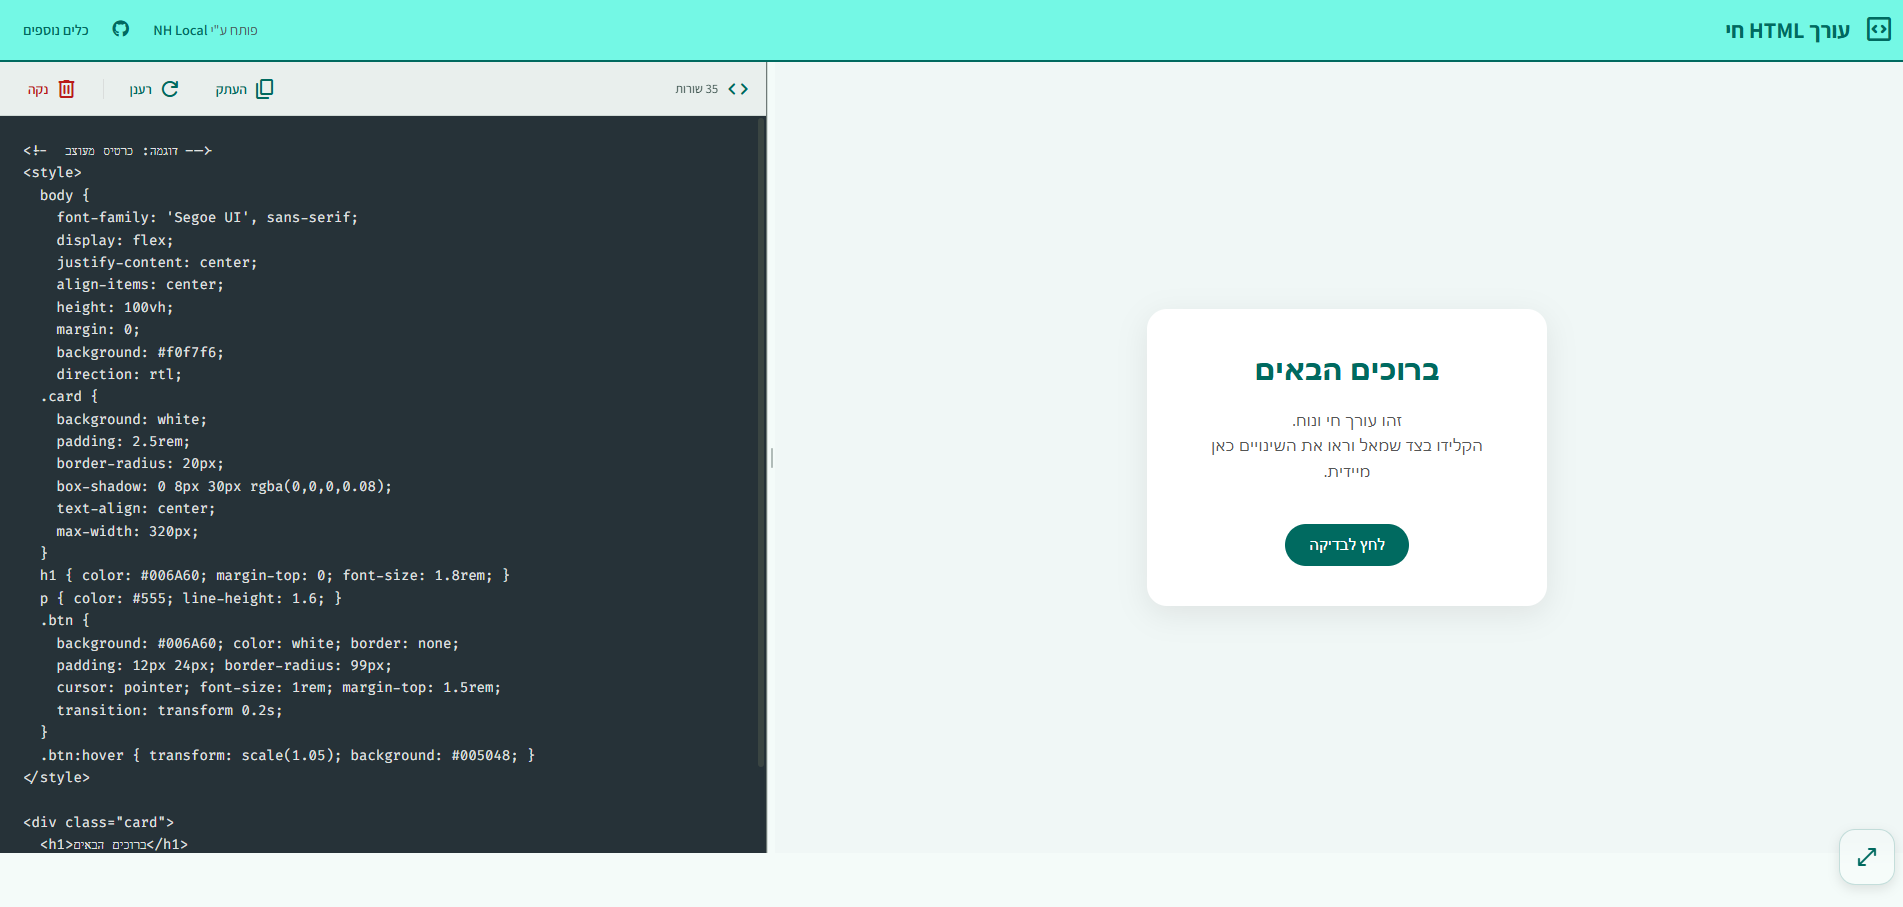Image resolution: width=1903 pixels, height=907 pixels.
Task: Expand preview with the fullscreen arrow button
Action: coord(1866,857)
